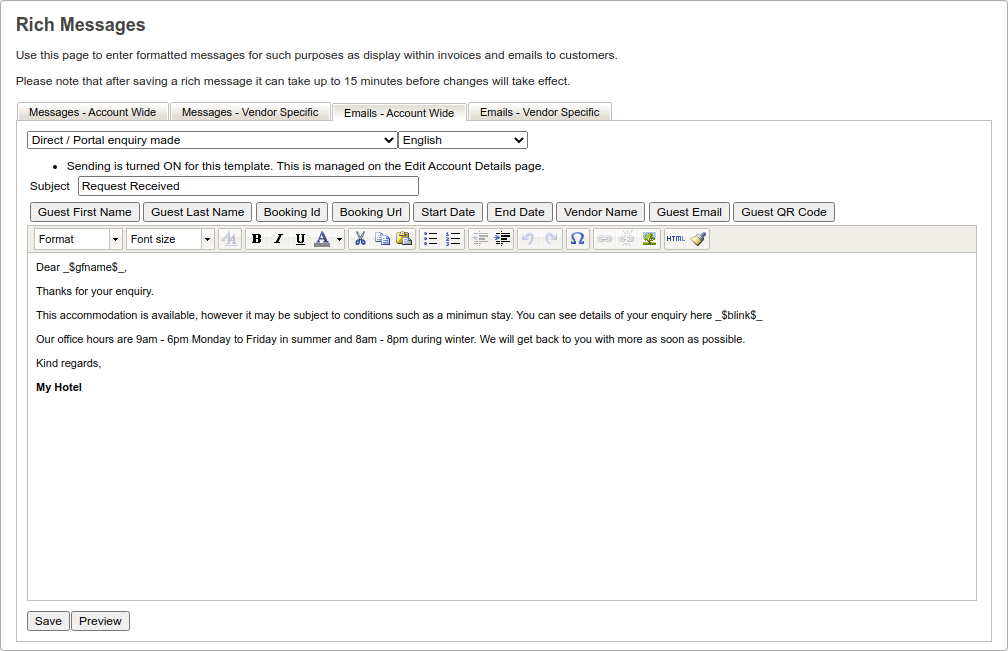Click the insert image icon

click(649, 239)
